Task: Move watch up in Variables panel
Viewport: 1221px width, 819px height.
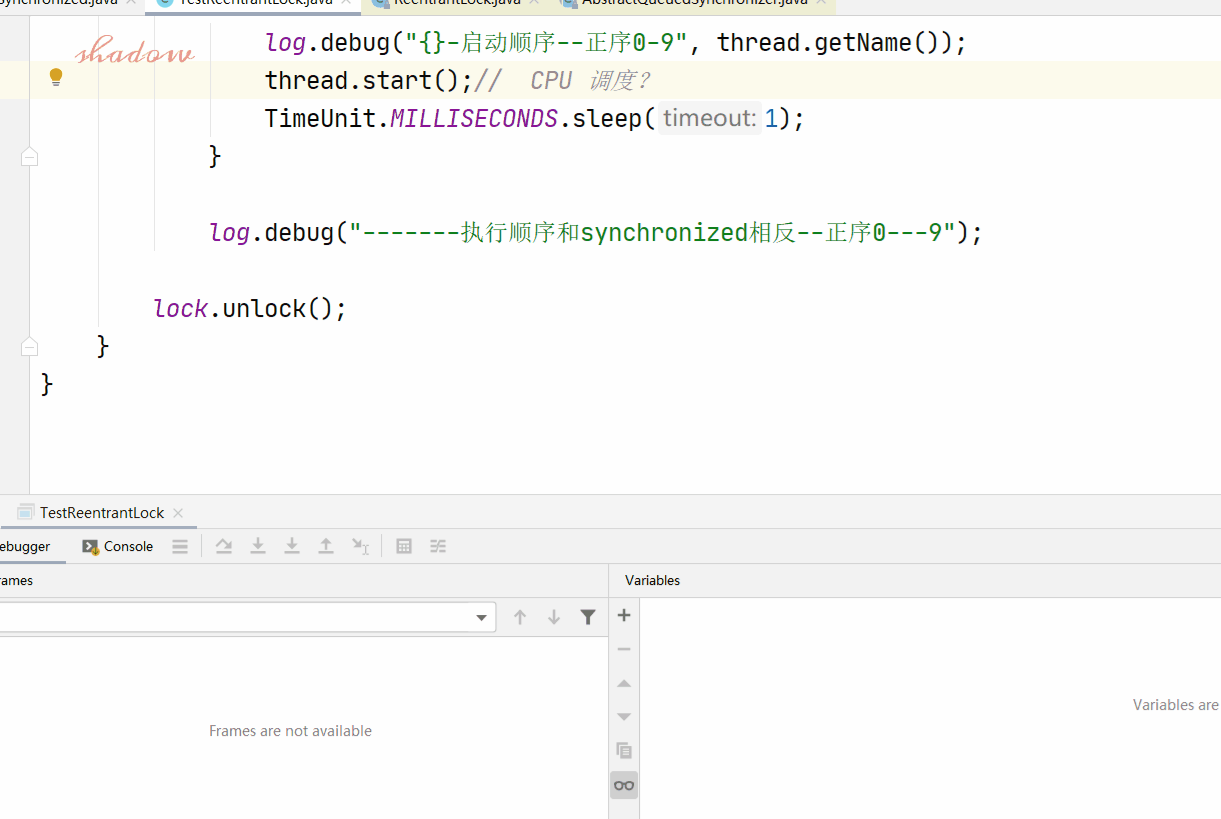Action: coord(624,683)
